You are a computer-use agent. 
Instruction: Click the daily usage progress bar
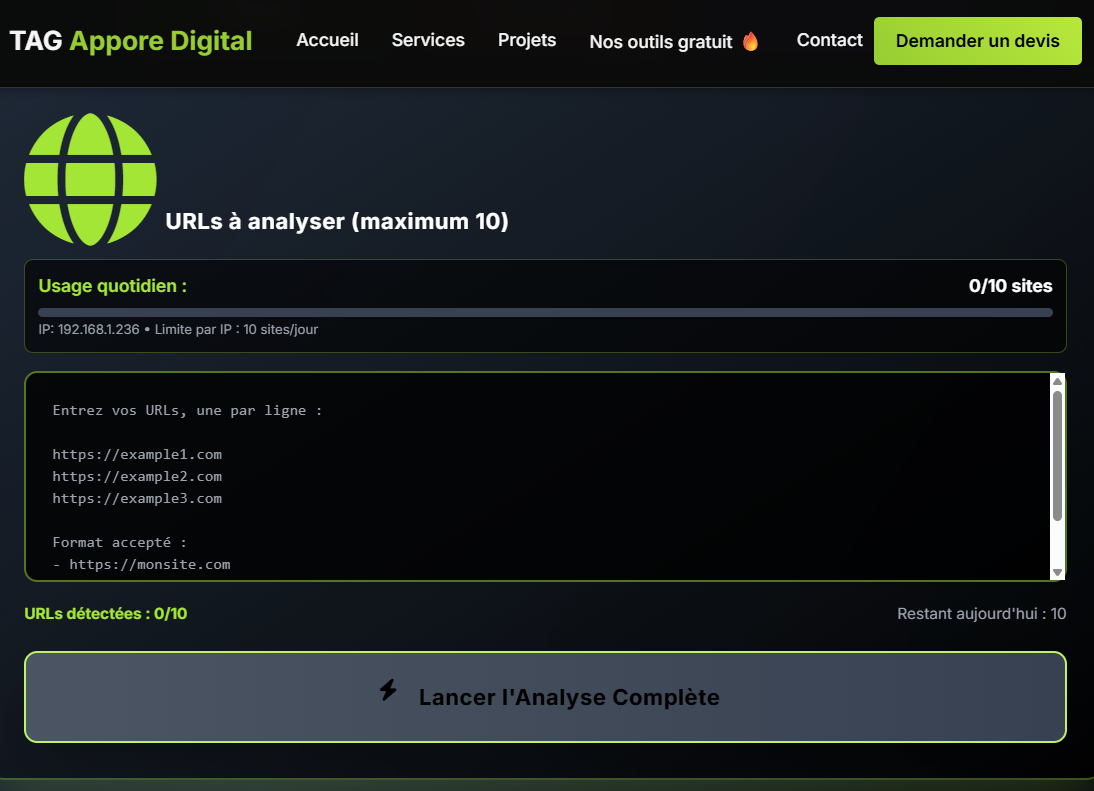click(x=545, y=312)
